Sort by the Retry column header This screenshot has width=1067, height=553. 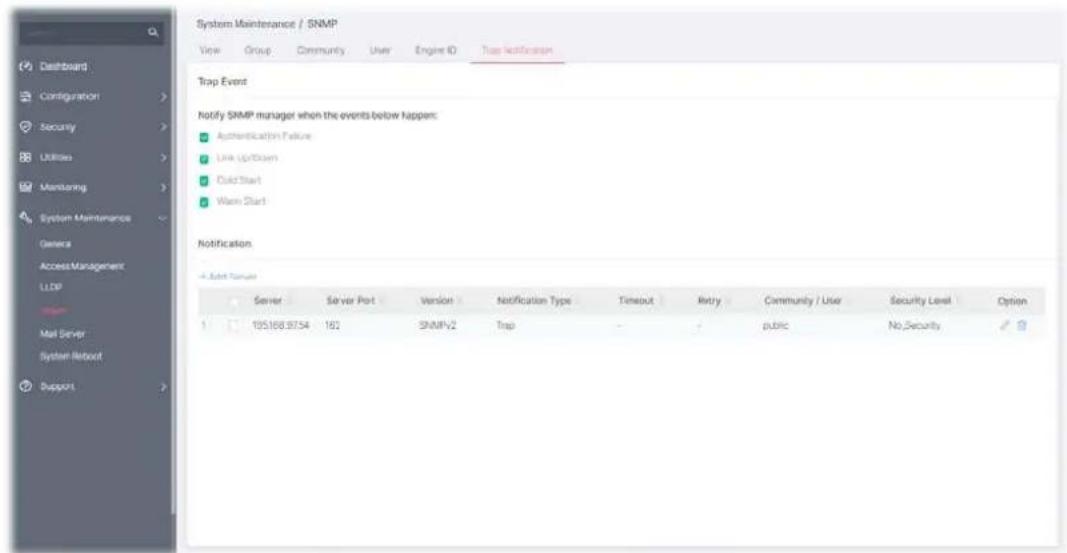point(708,301)
